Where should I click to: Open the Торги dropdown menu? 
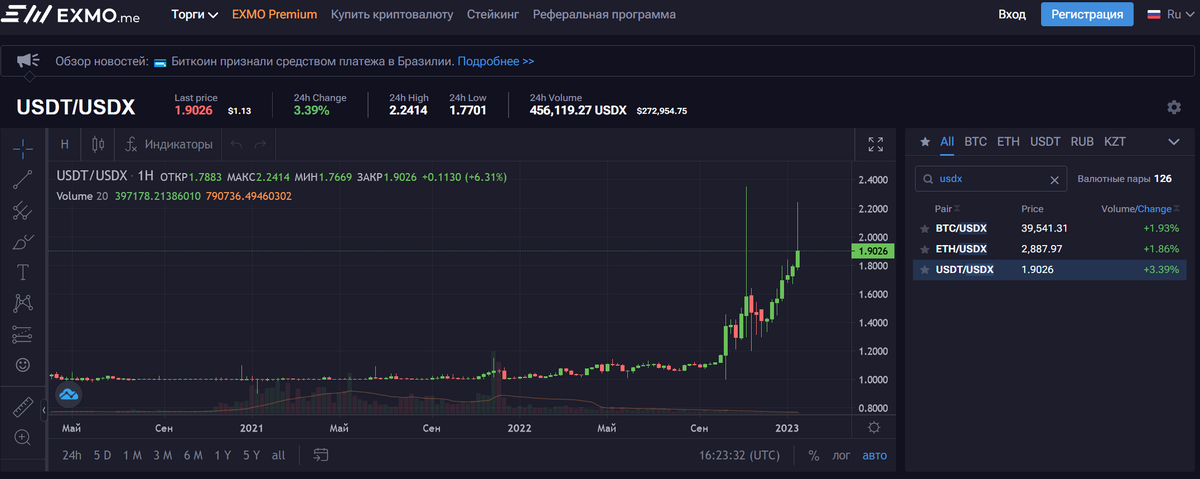(194, 15)
